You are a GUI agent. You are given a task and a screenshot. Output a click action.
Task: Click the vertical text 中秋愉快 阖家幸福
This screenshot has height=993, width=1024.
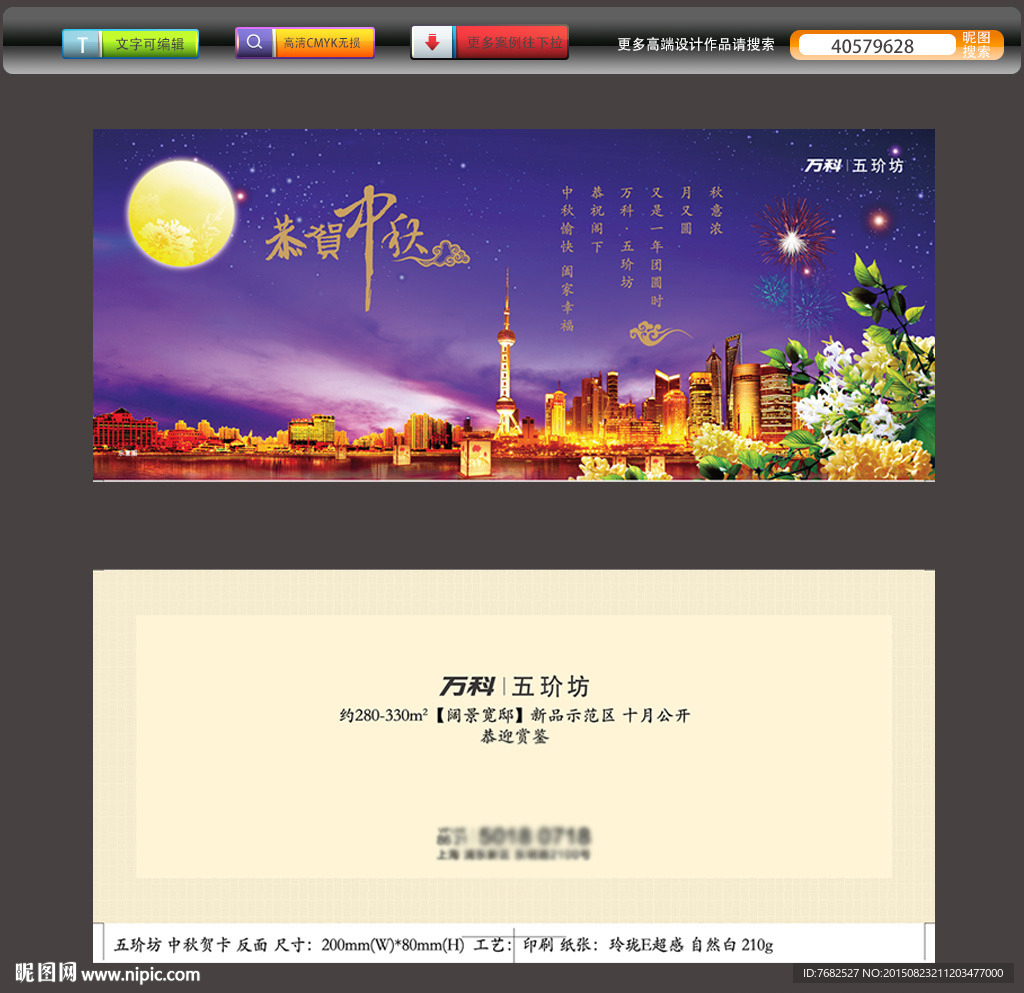point(567,259)
